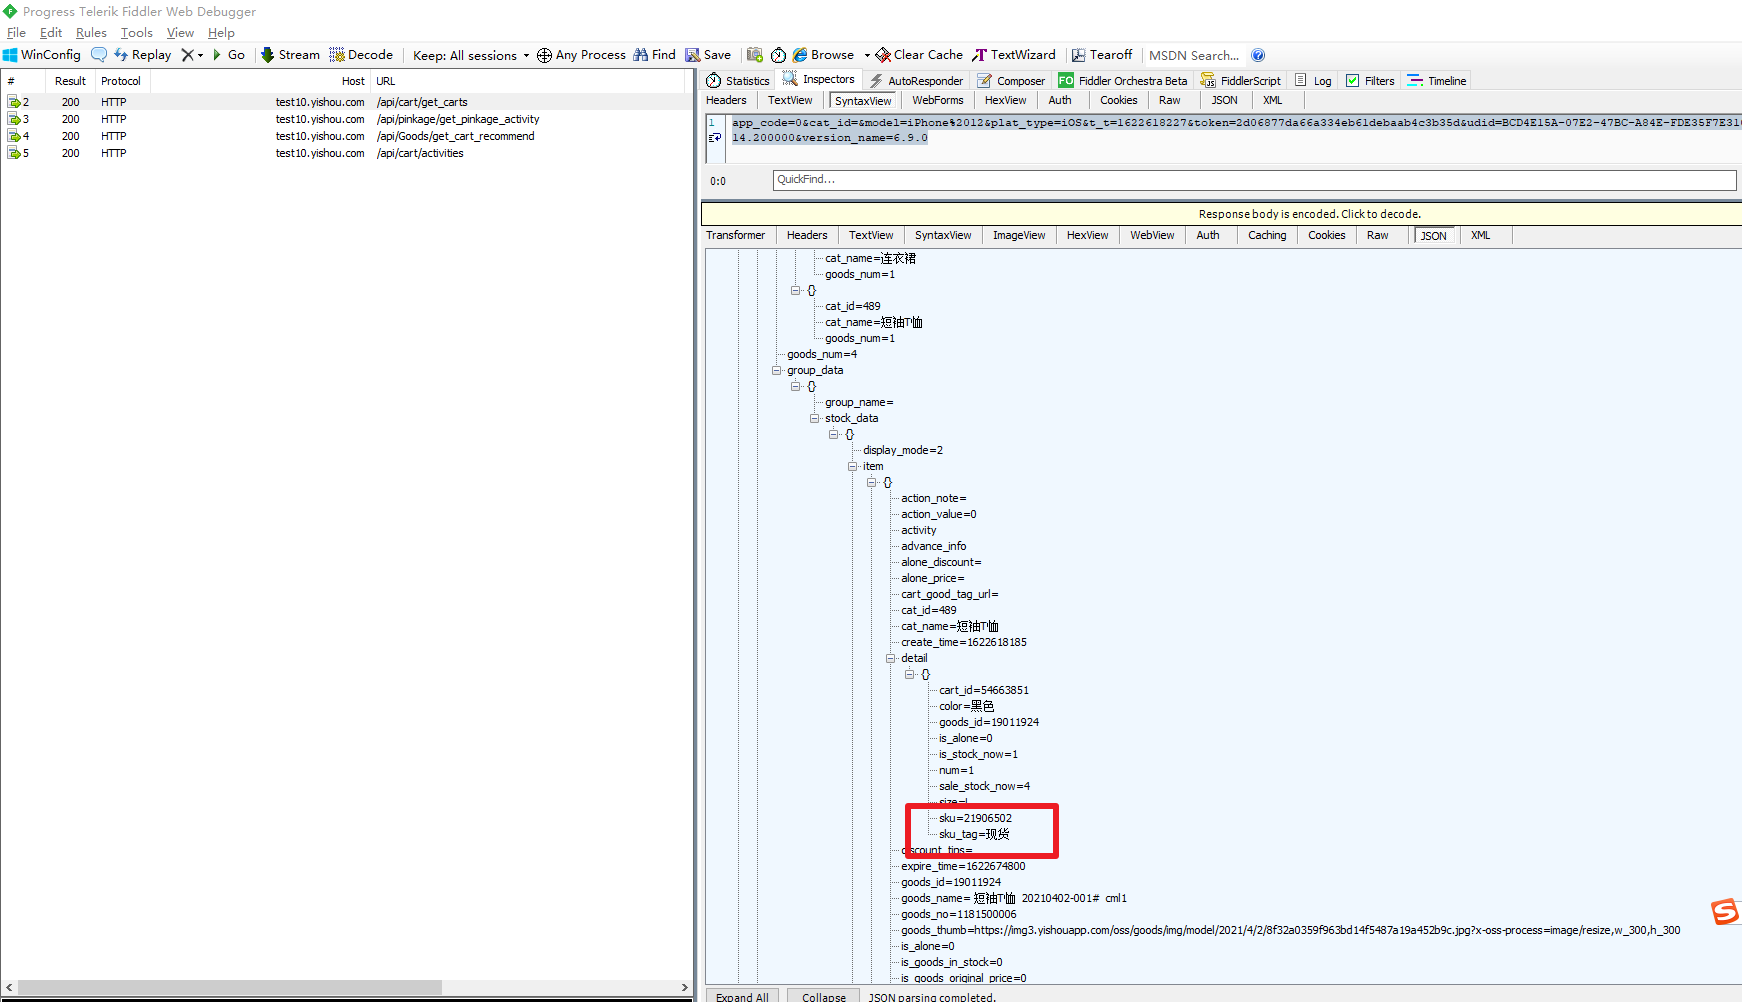Open the FiddlerScript tab
1742x1002 pixels.
[1240, 81]
